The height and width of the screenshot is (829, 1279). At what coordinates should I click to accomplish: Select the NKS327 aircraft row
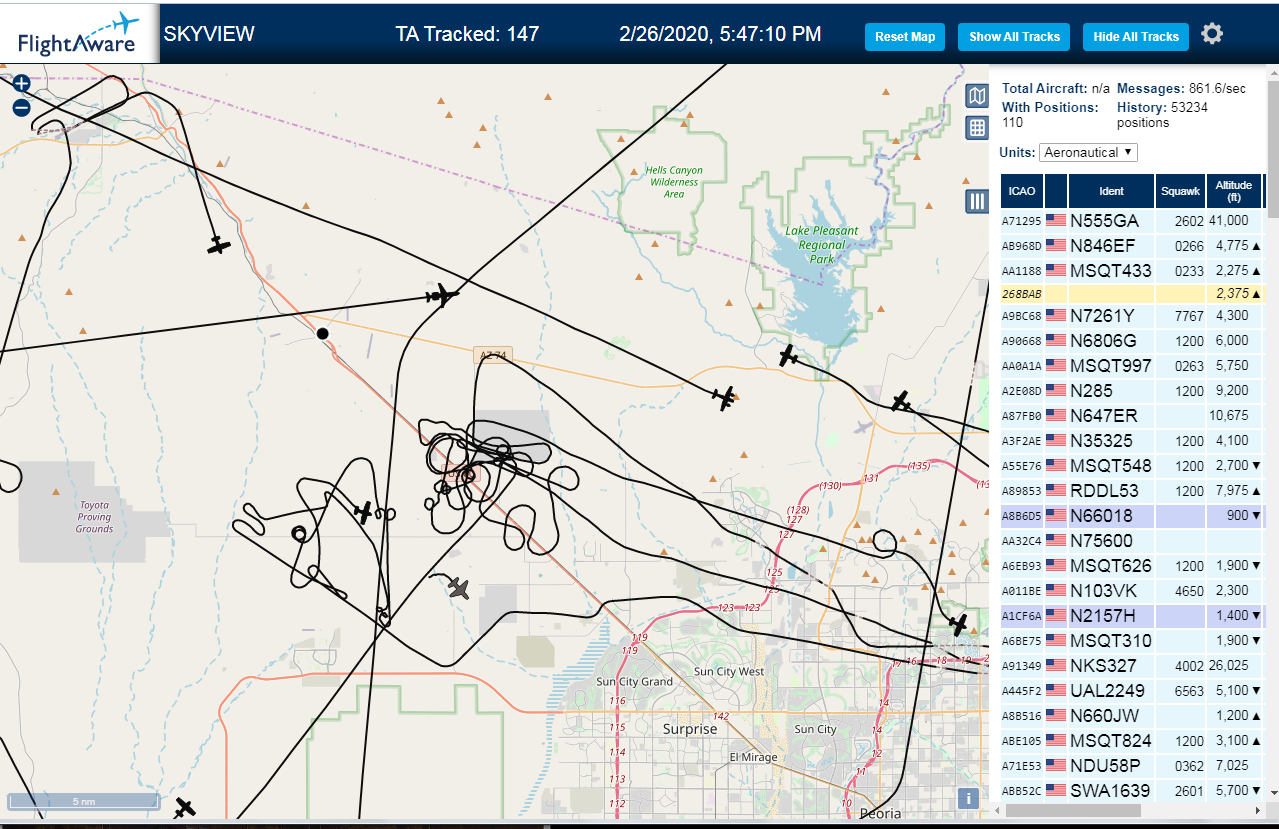(x=1132, y=665)
